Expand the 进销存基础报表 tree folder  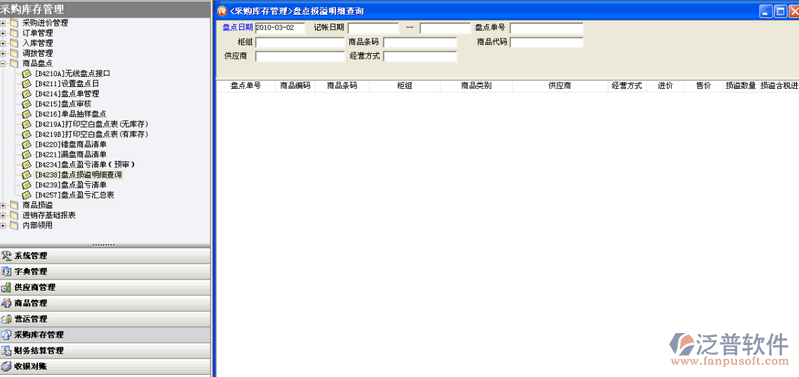click(3, 215)
